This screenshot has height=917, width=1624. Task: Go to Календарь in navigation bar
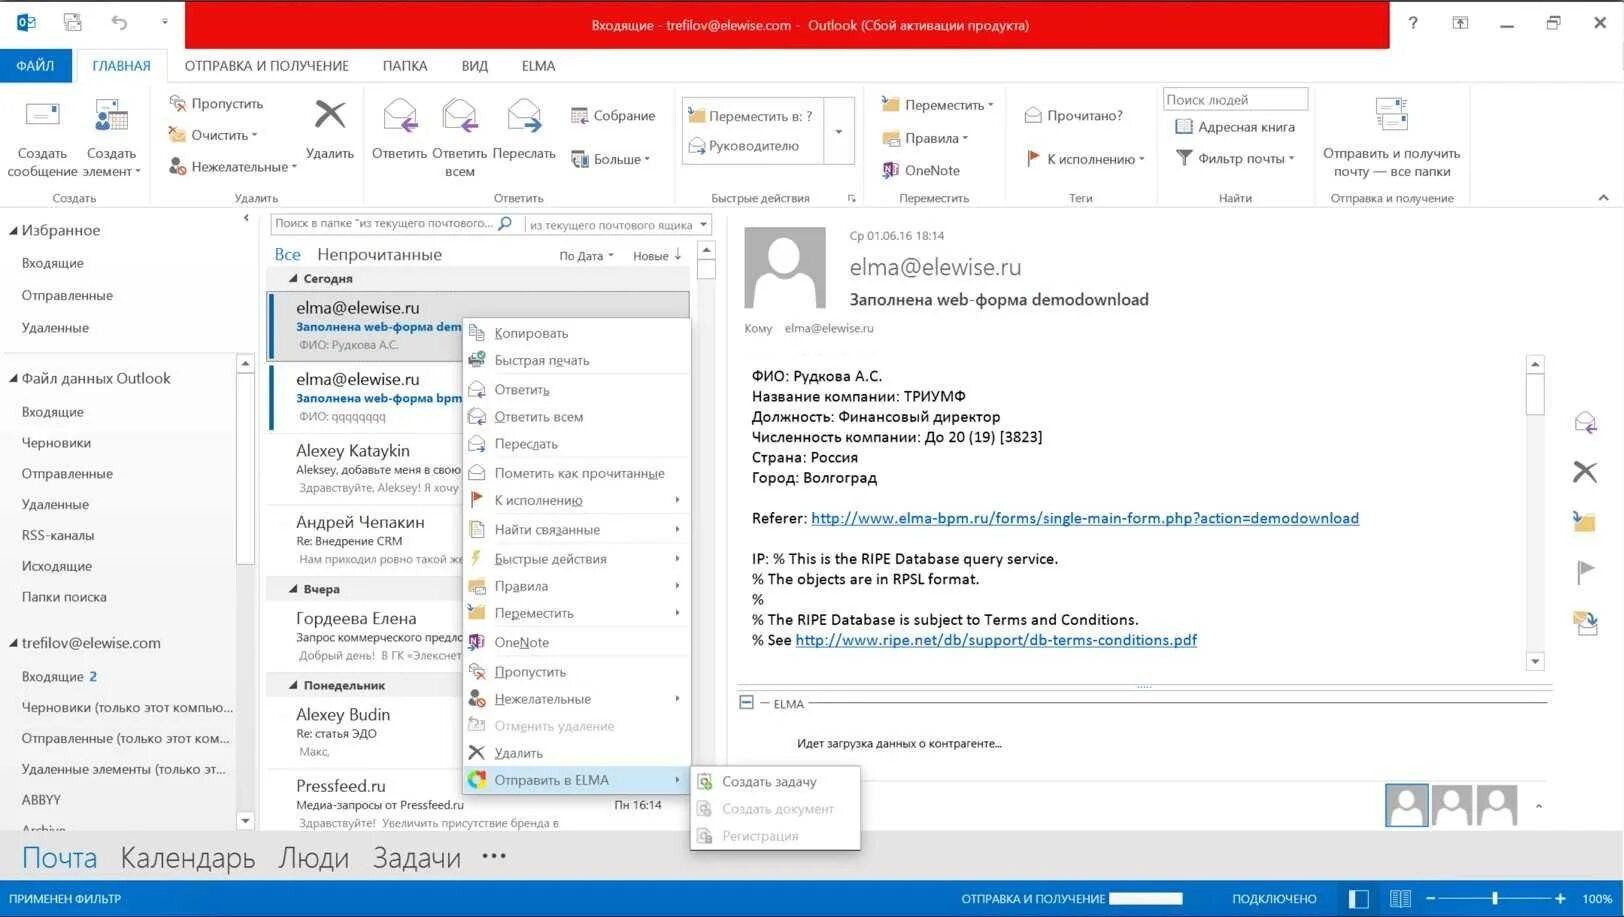click(x=188, y=858)
